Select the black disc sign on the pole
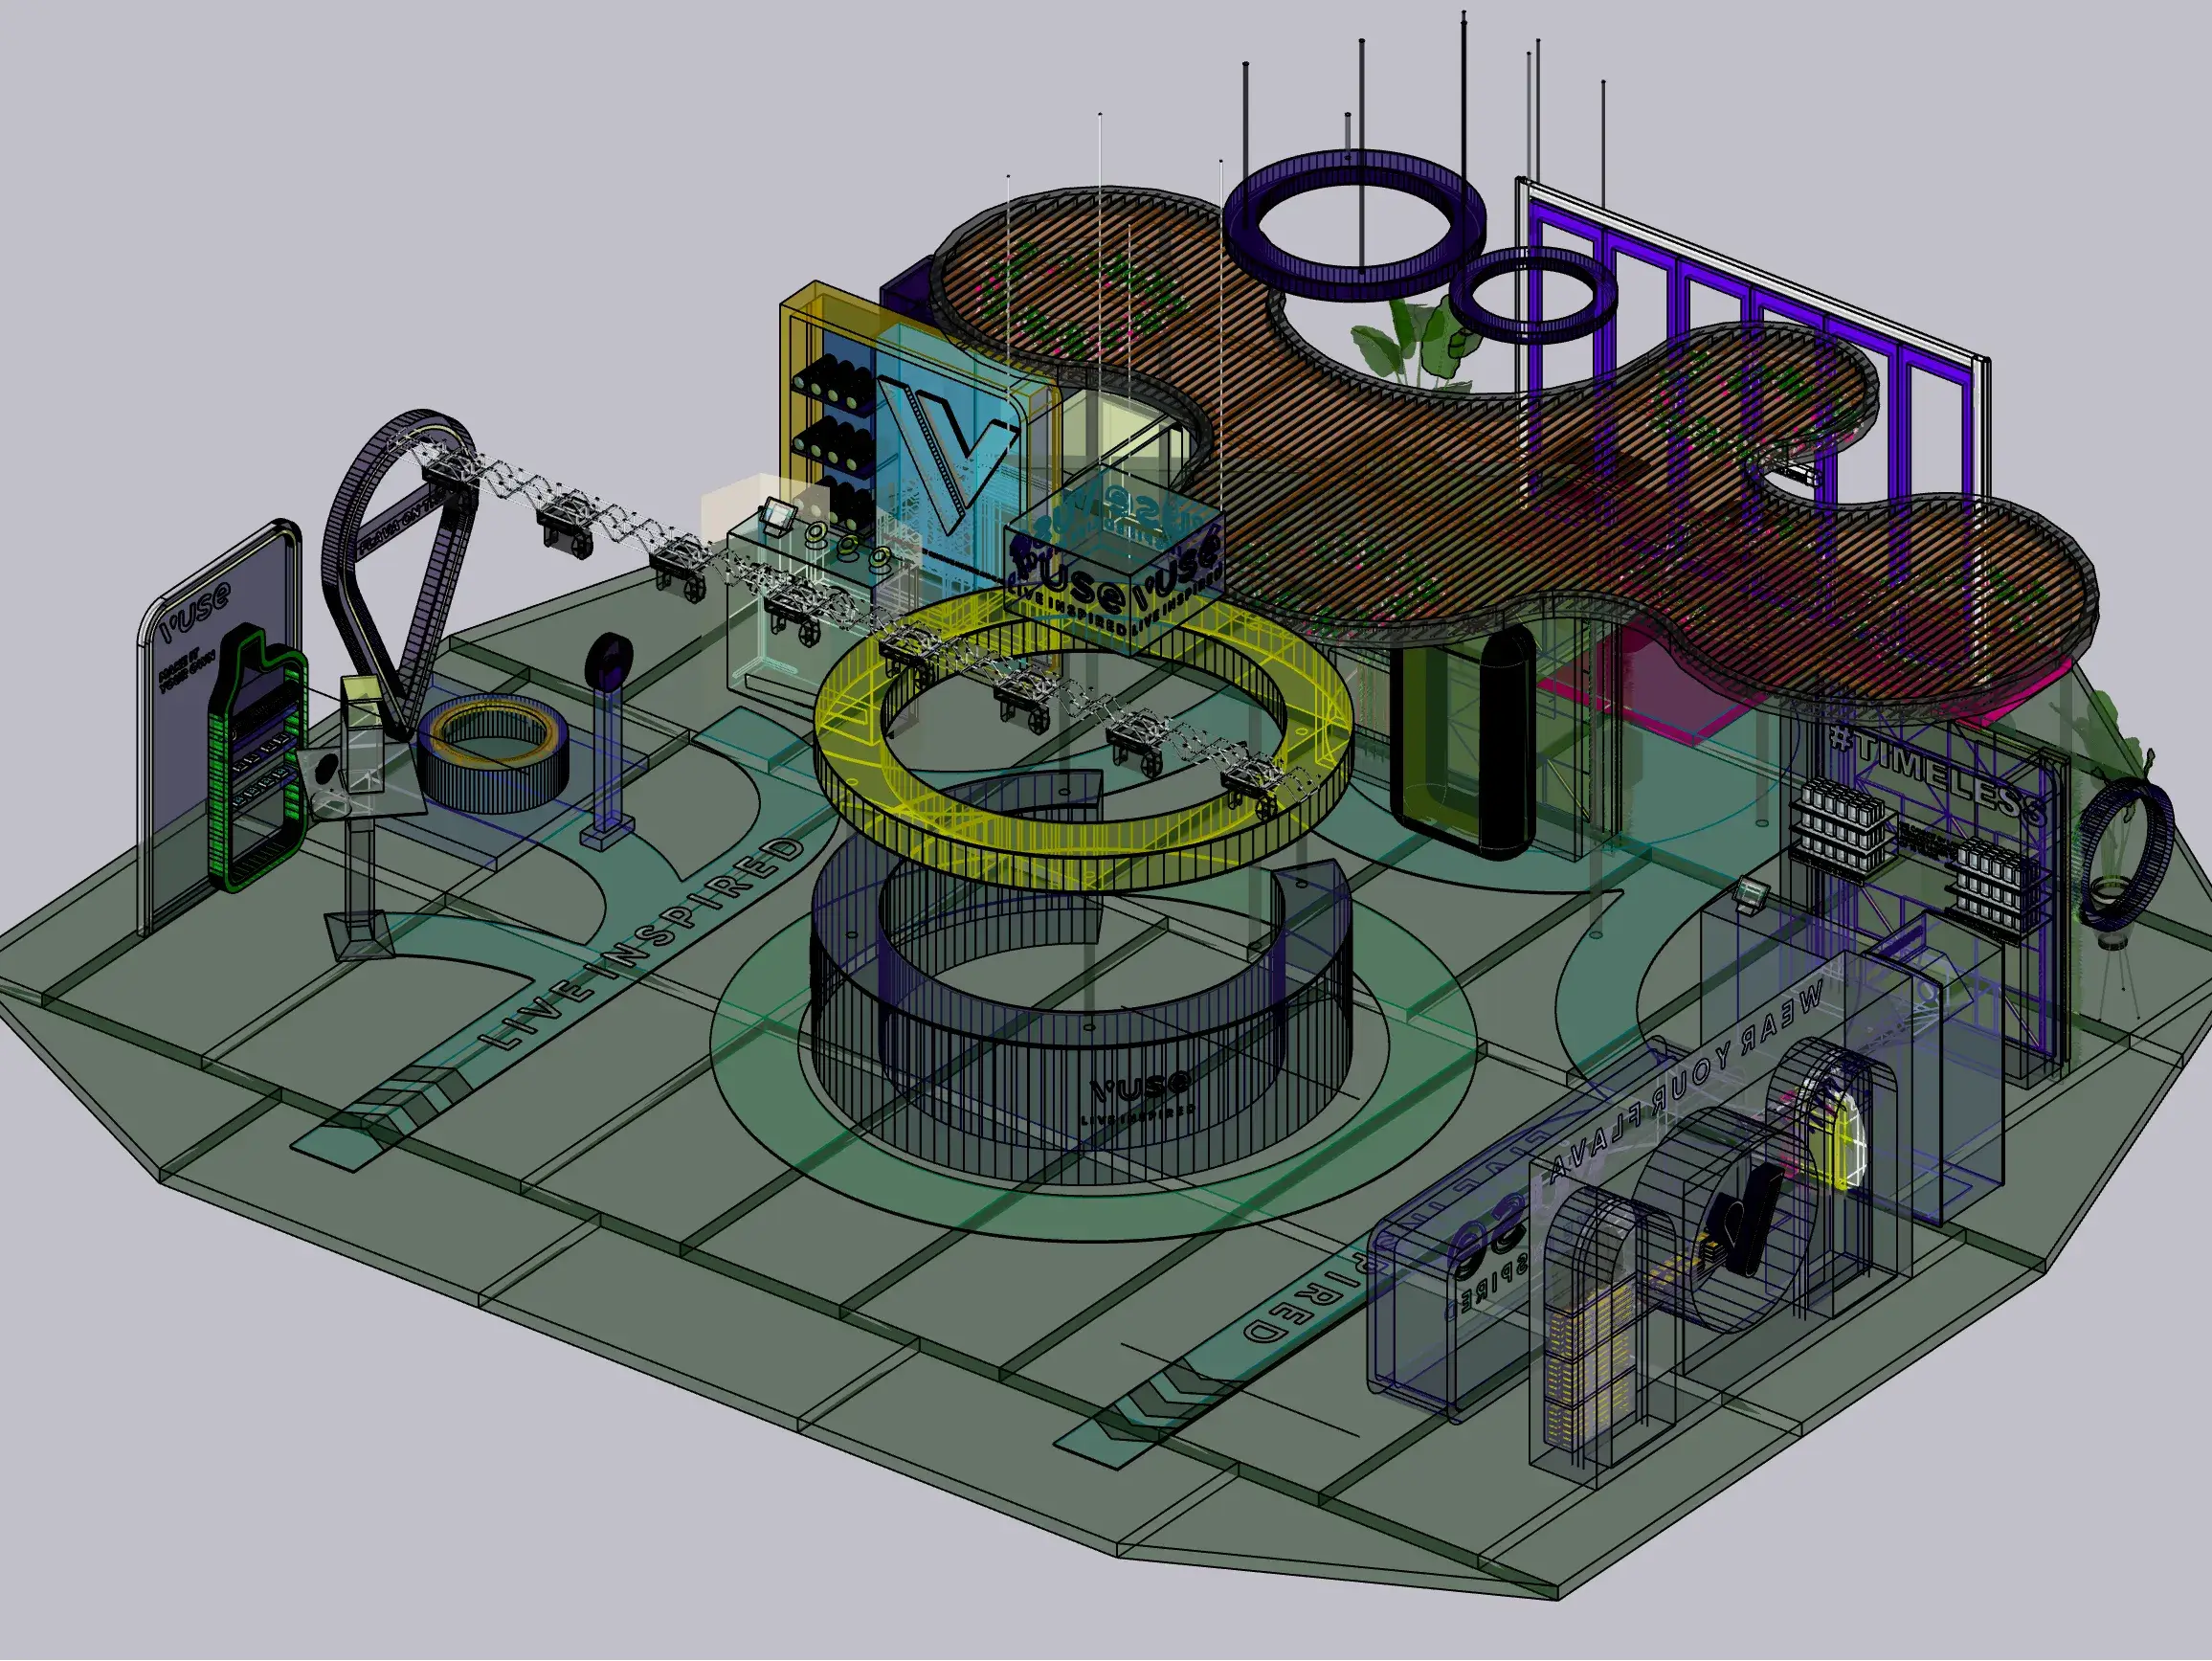Viewport: 2212px width, 1661px height. pyautogui.click(x=608, y=660)
